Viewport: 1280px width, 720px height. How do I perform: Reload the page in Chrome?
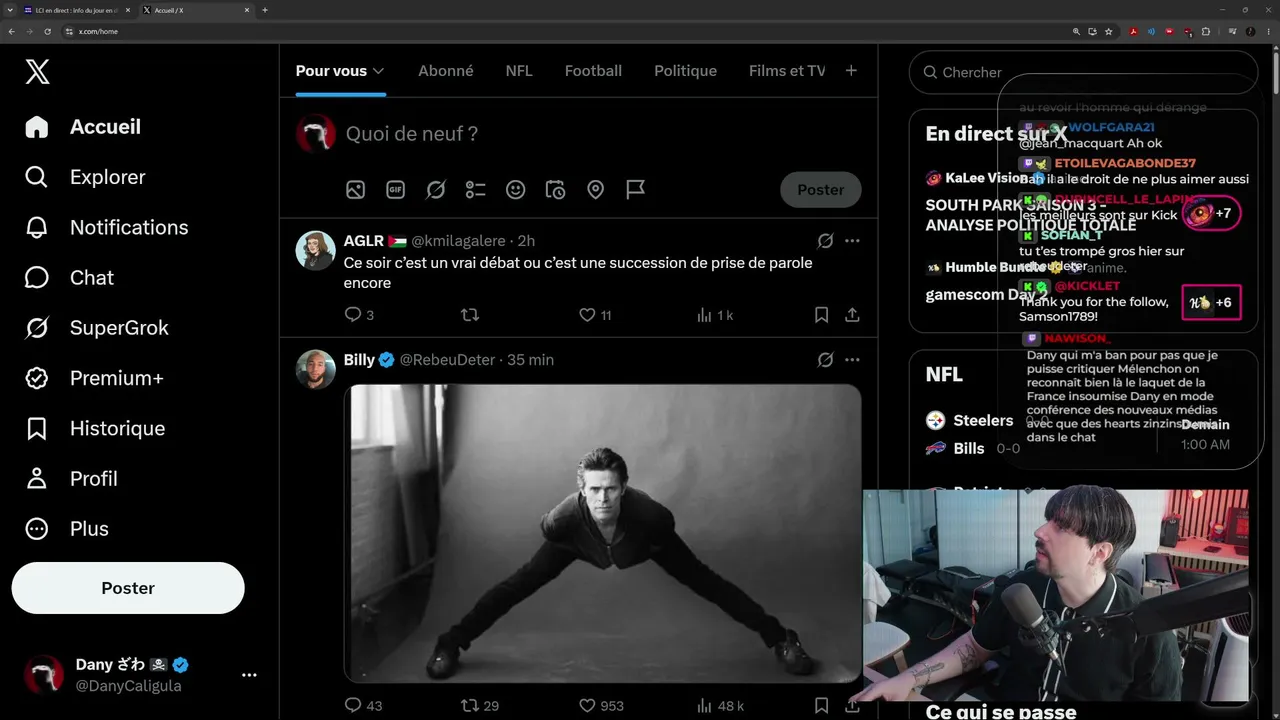(x=47, y=31)
